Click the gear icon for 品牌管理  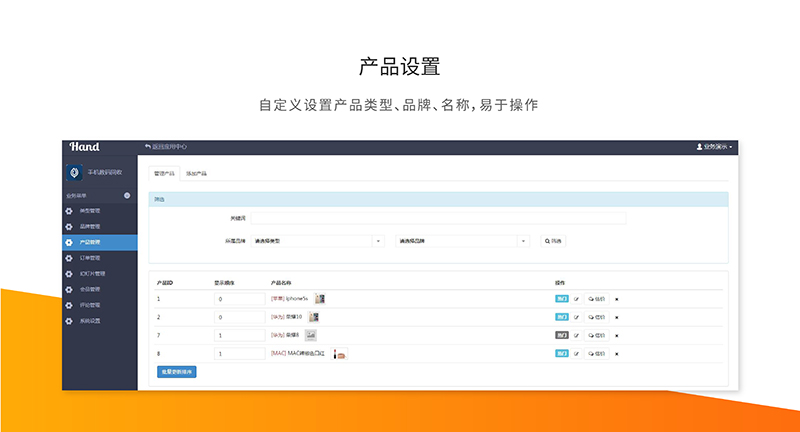pos(69,226)
